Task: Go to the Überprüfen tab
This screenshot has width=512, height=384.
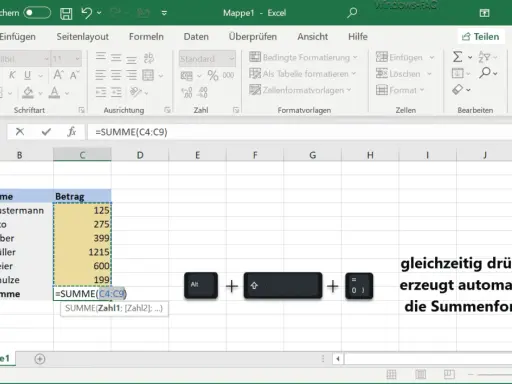Action: pos(253,37)
